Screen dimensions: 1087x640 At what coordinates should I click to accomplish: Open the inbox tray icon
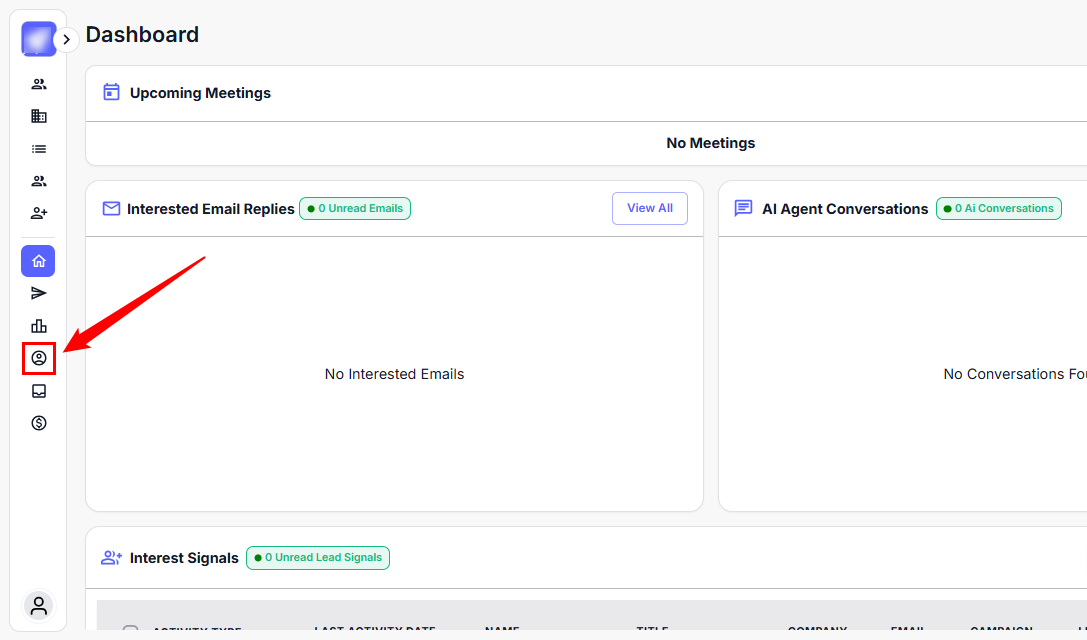39,391
